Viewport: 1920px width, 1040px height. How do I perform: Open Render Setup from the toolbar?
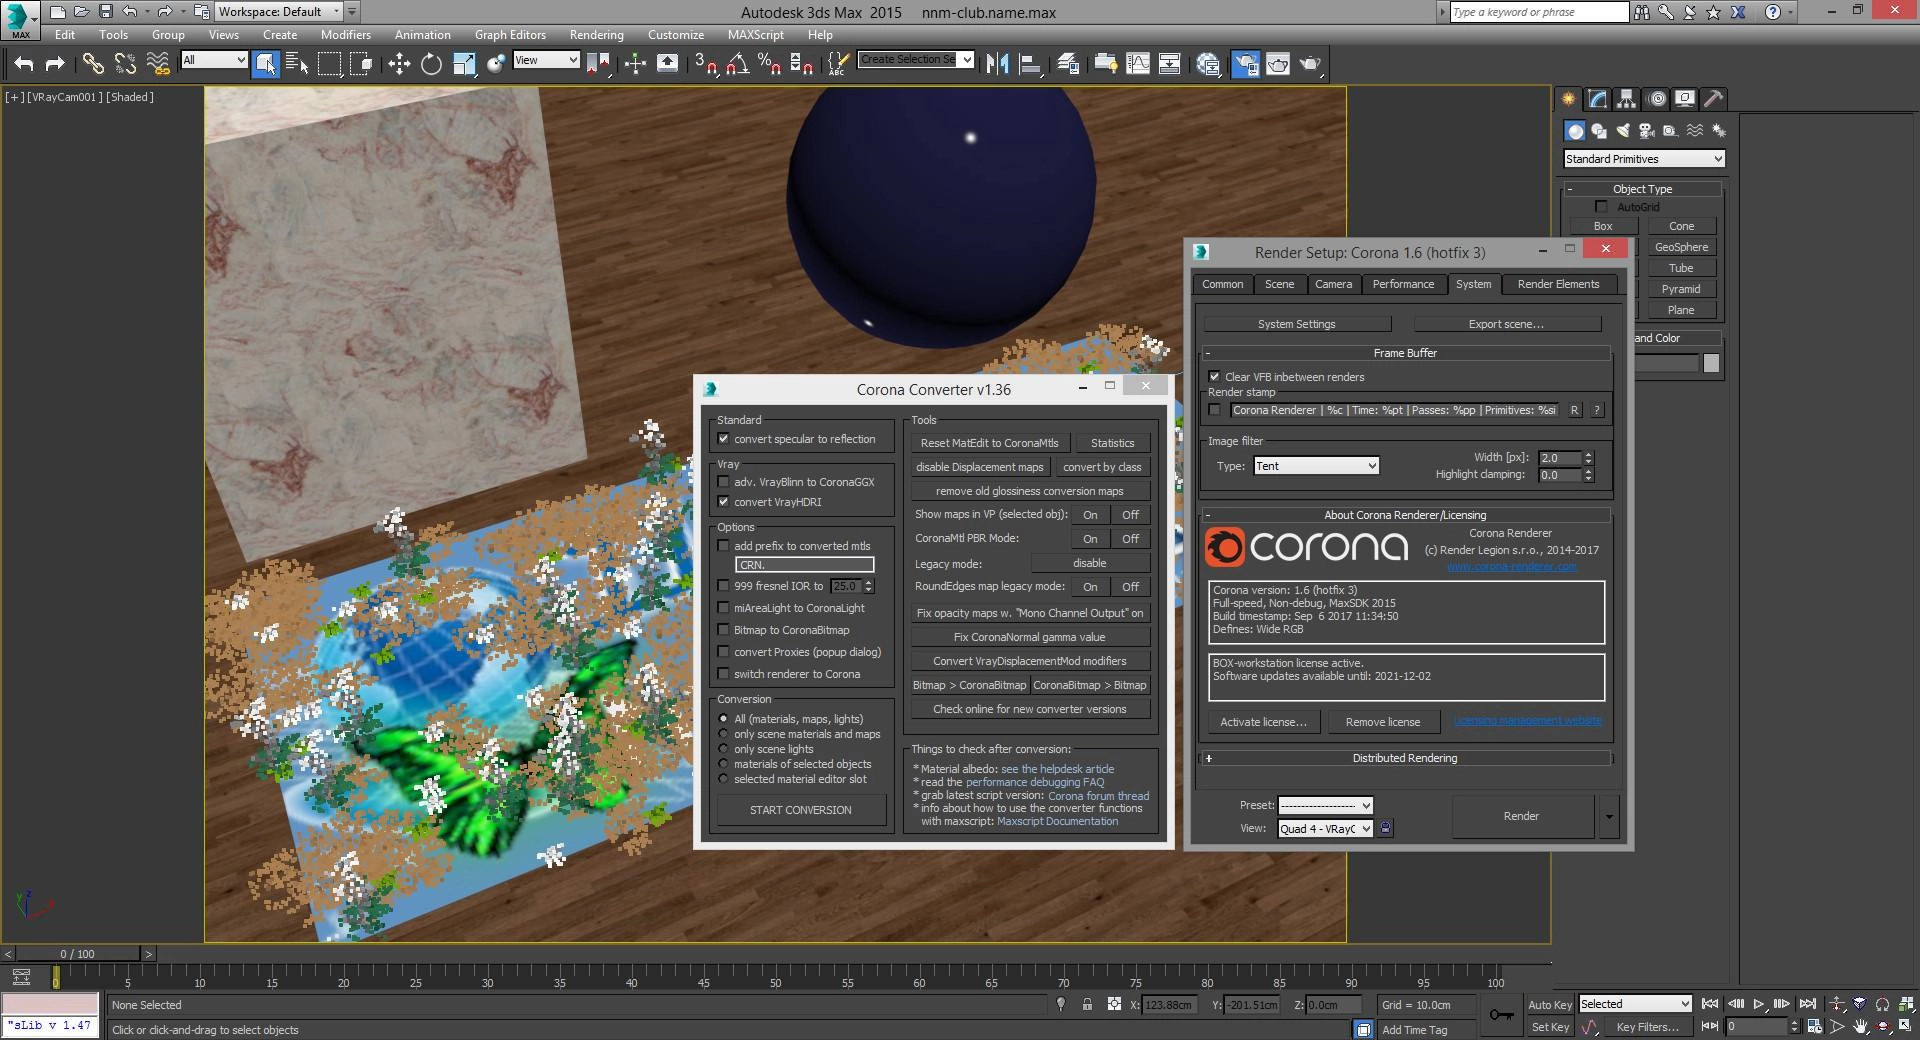1245,64
